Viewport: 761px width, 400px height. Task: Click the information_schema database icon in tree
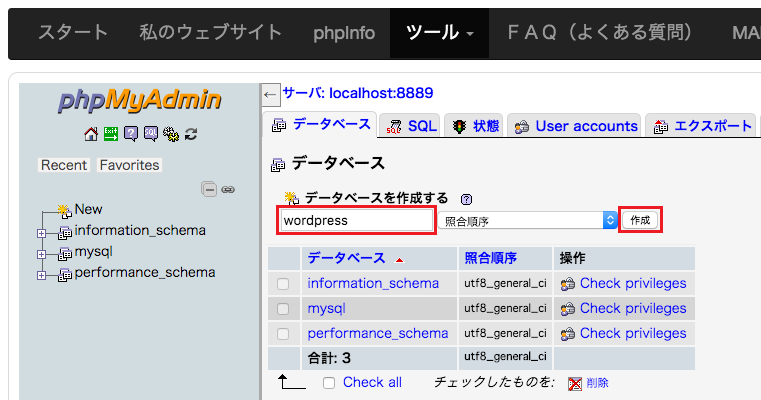pos(65,233)
